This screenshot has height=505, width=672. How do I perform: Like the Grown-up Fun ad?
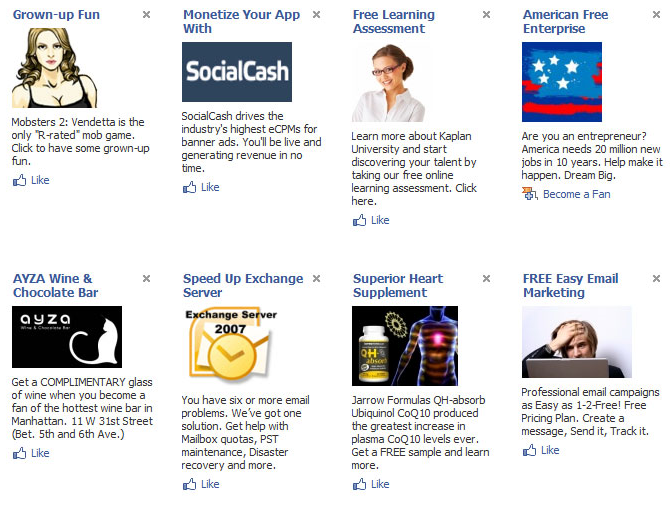pyautogui.click(x=31, y=180)
